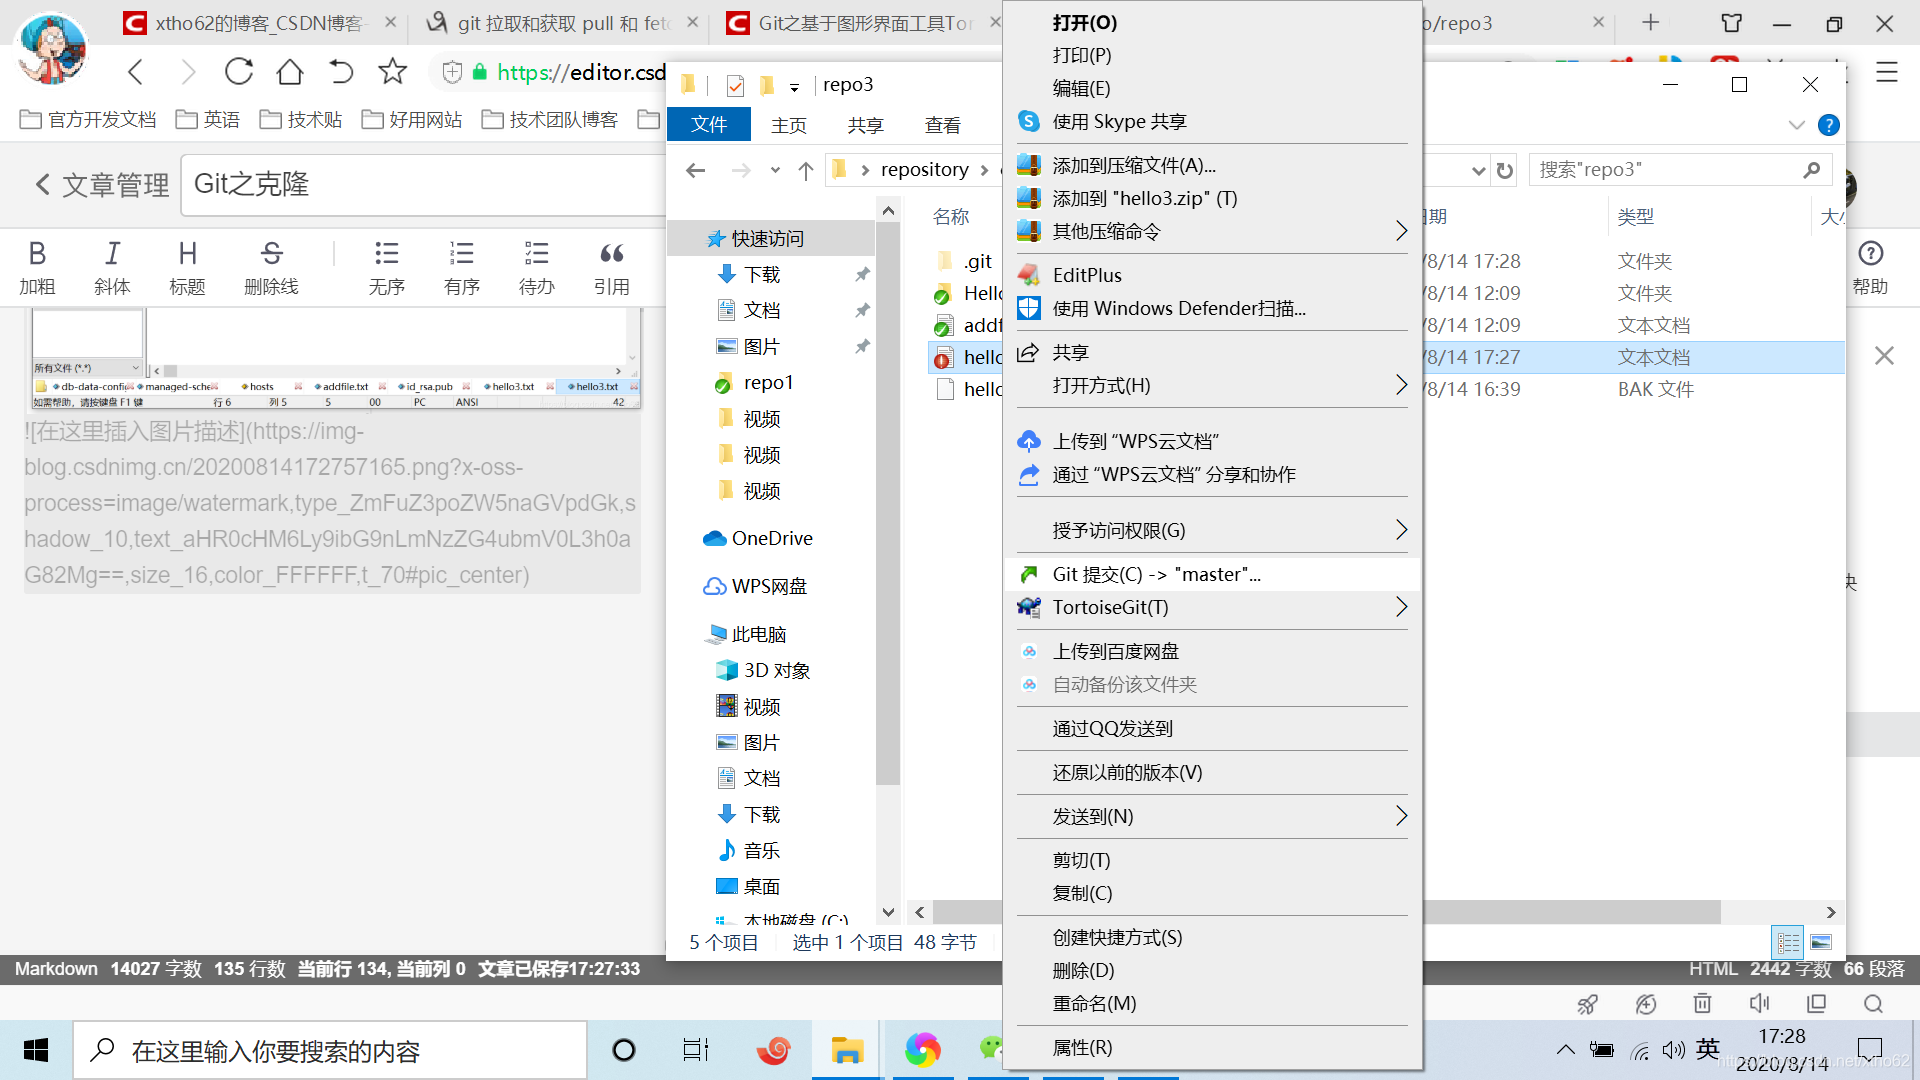Click 使用 Skype 共享 menu entry
This screenshot has width=1920, height=1080.
click(1212, 121)
